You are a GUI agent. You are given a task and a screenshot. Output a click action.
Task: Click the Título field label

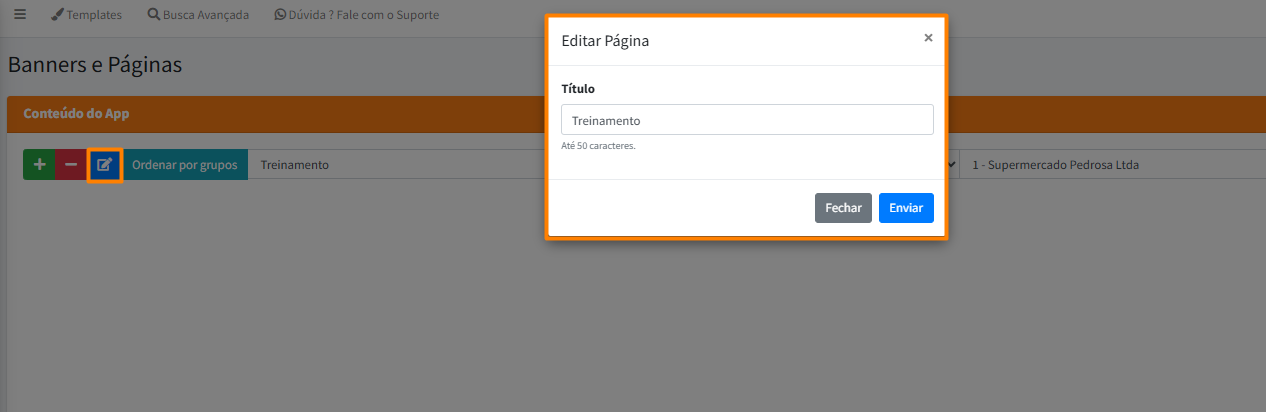click(x=578, y=89)
